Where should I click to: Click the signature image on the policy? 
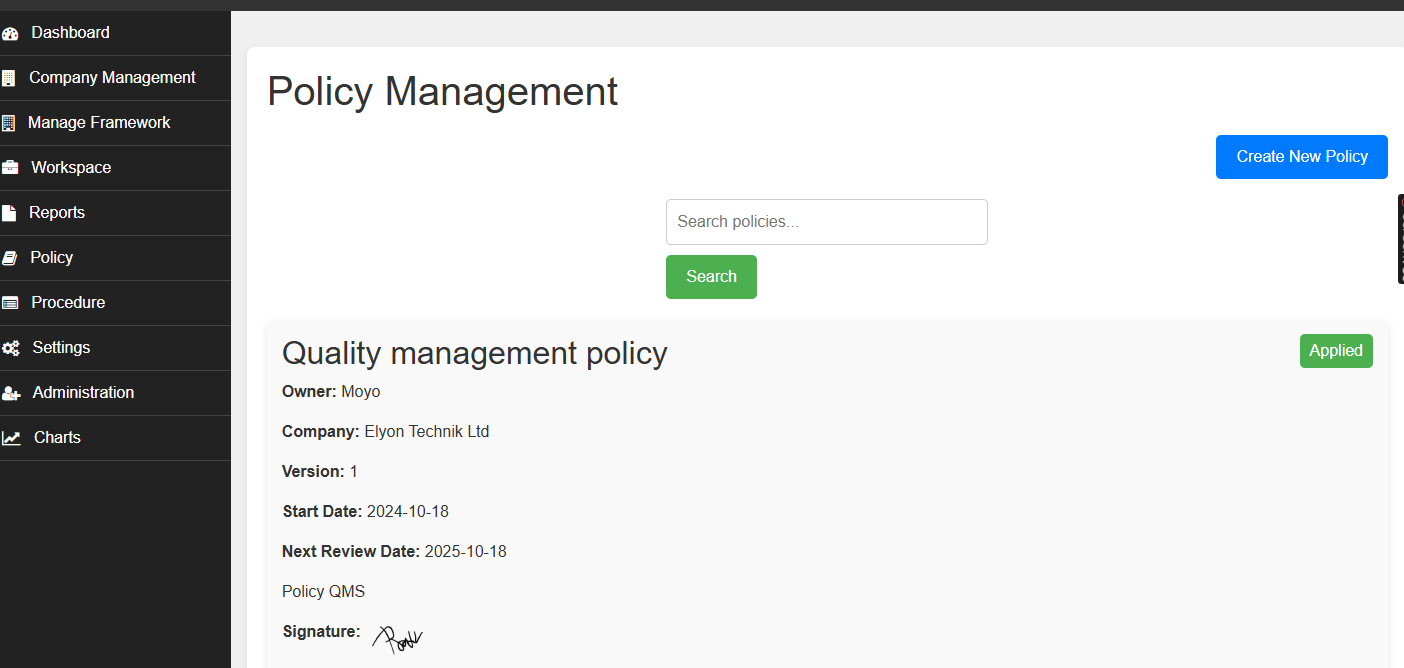coord(397,636)
